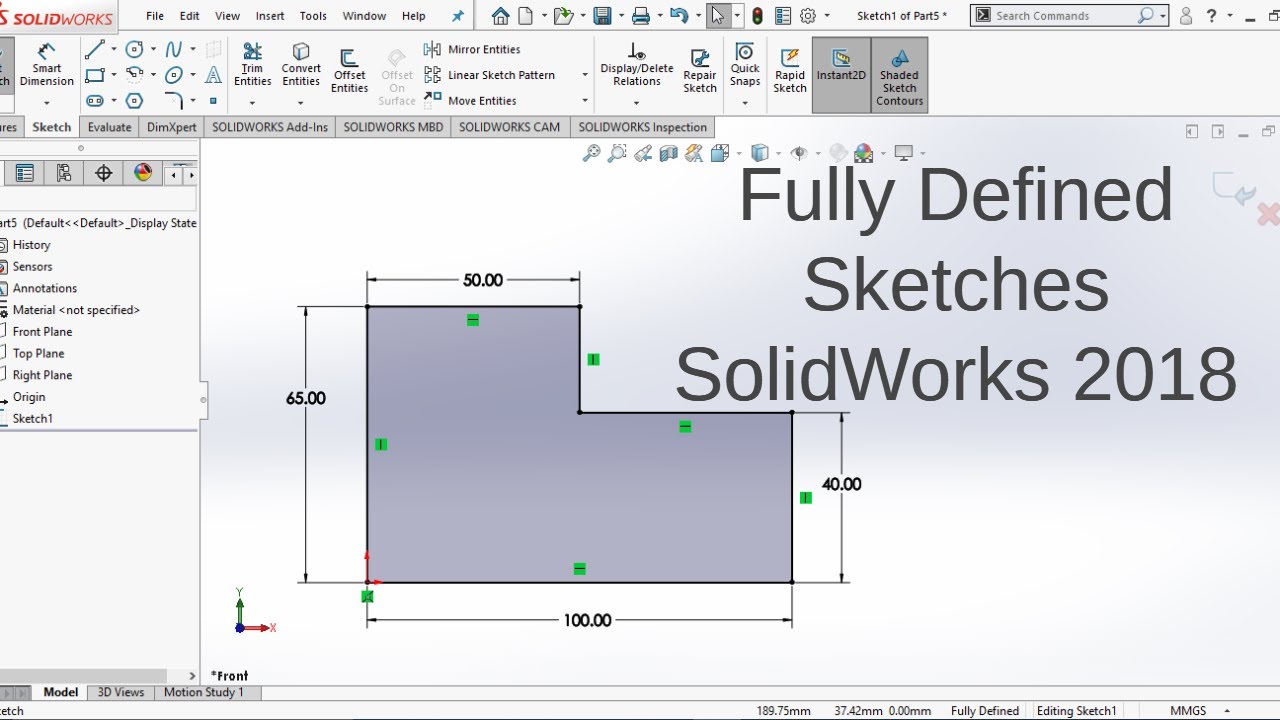Click the Convert Entities tool
The image size is (1280, 720).
click(301, 65)
